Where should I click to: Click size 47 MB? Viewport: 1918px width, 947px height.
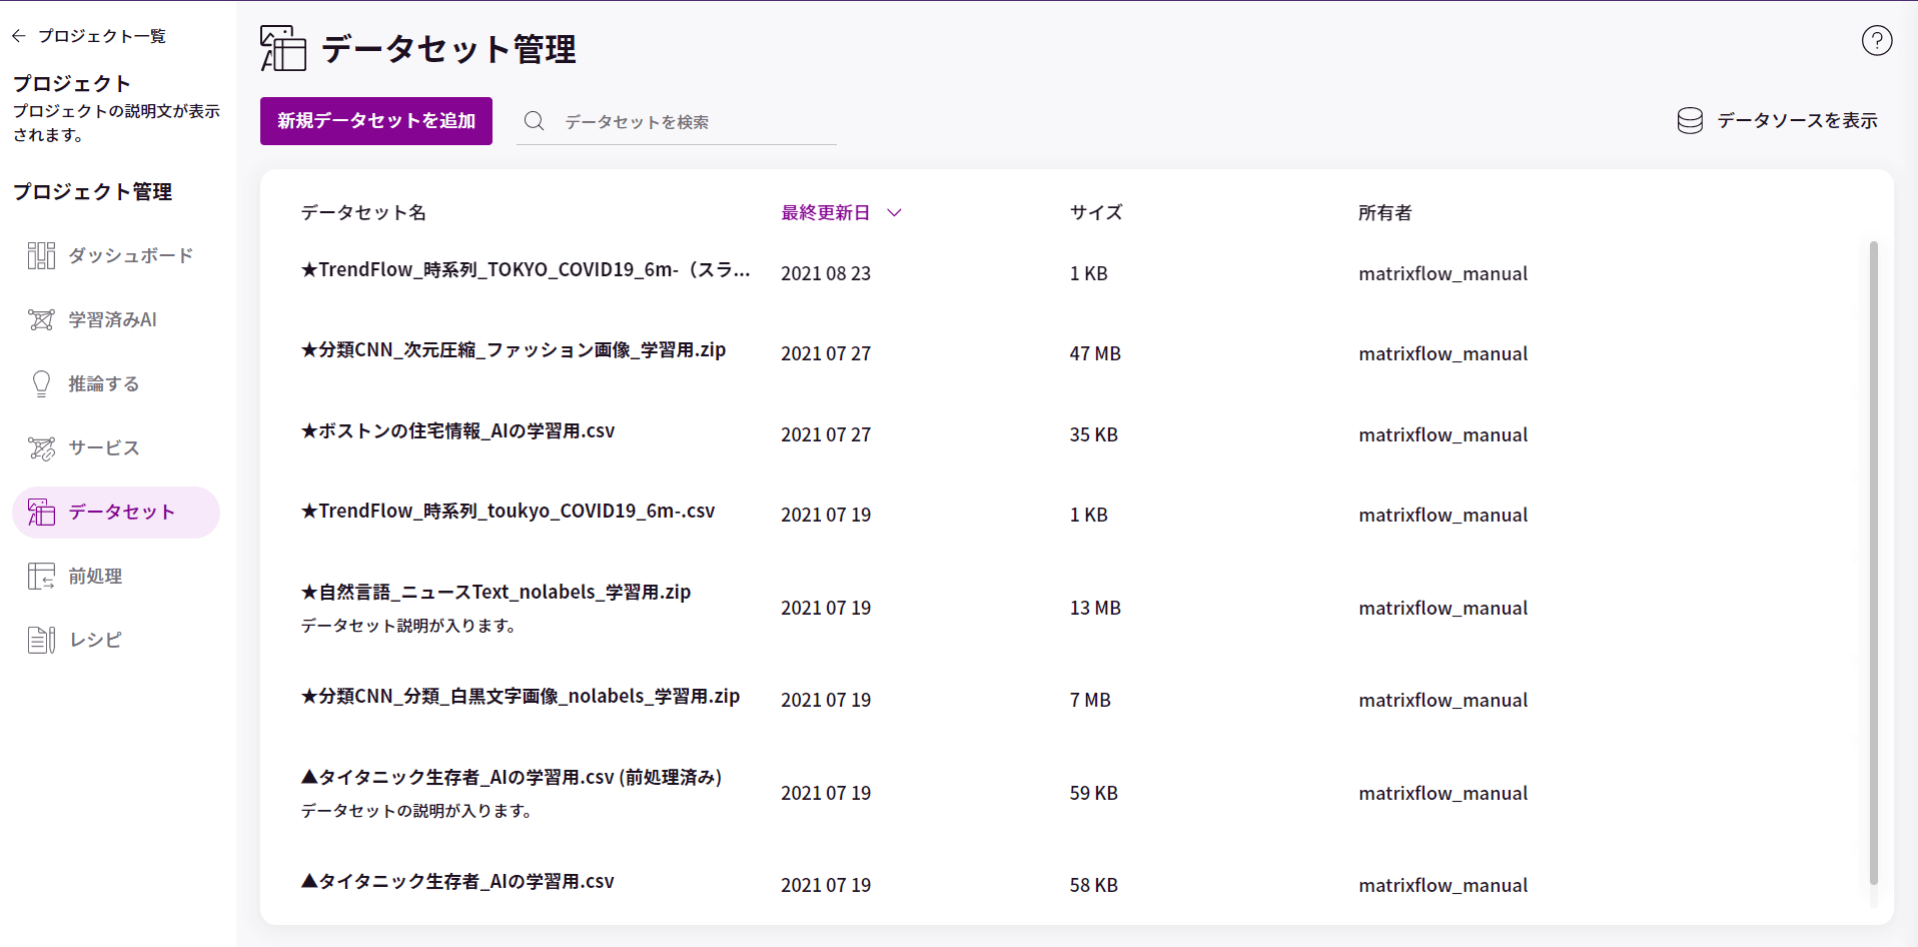[x=1095, y=354]
